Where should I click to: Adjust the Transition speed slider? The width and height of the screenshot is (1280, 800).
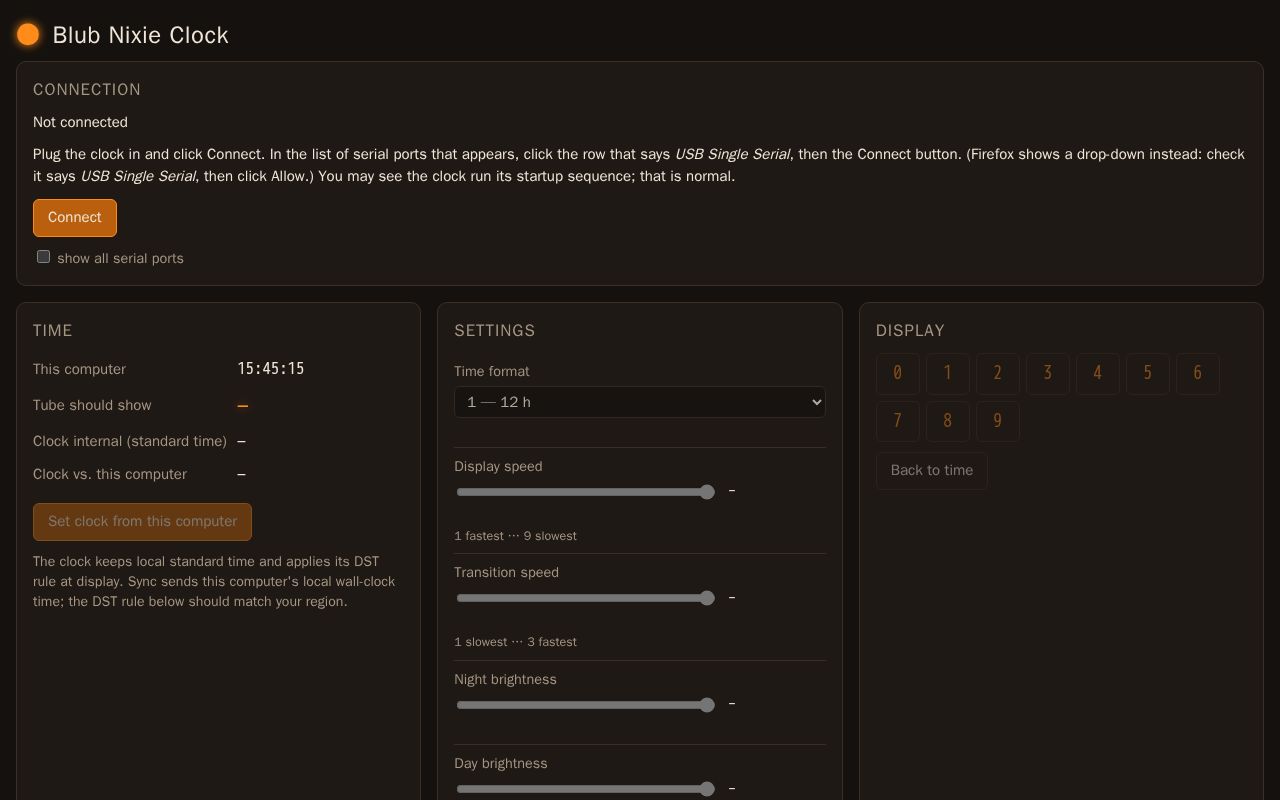click(x=586, y=598)
